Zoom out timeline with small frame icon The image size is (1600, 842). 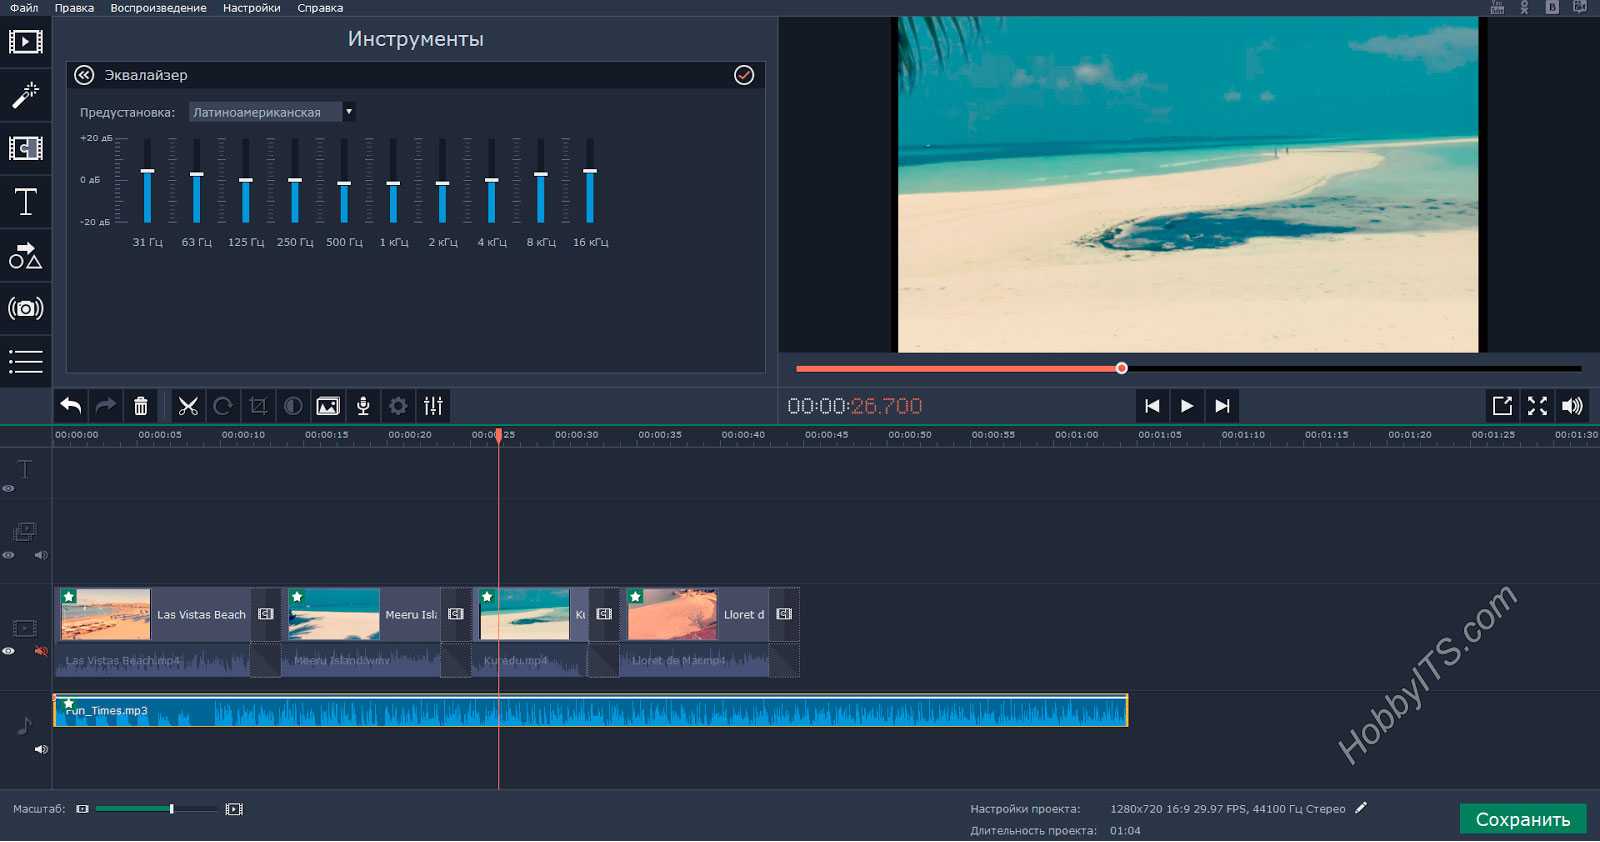click(83, 809)
